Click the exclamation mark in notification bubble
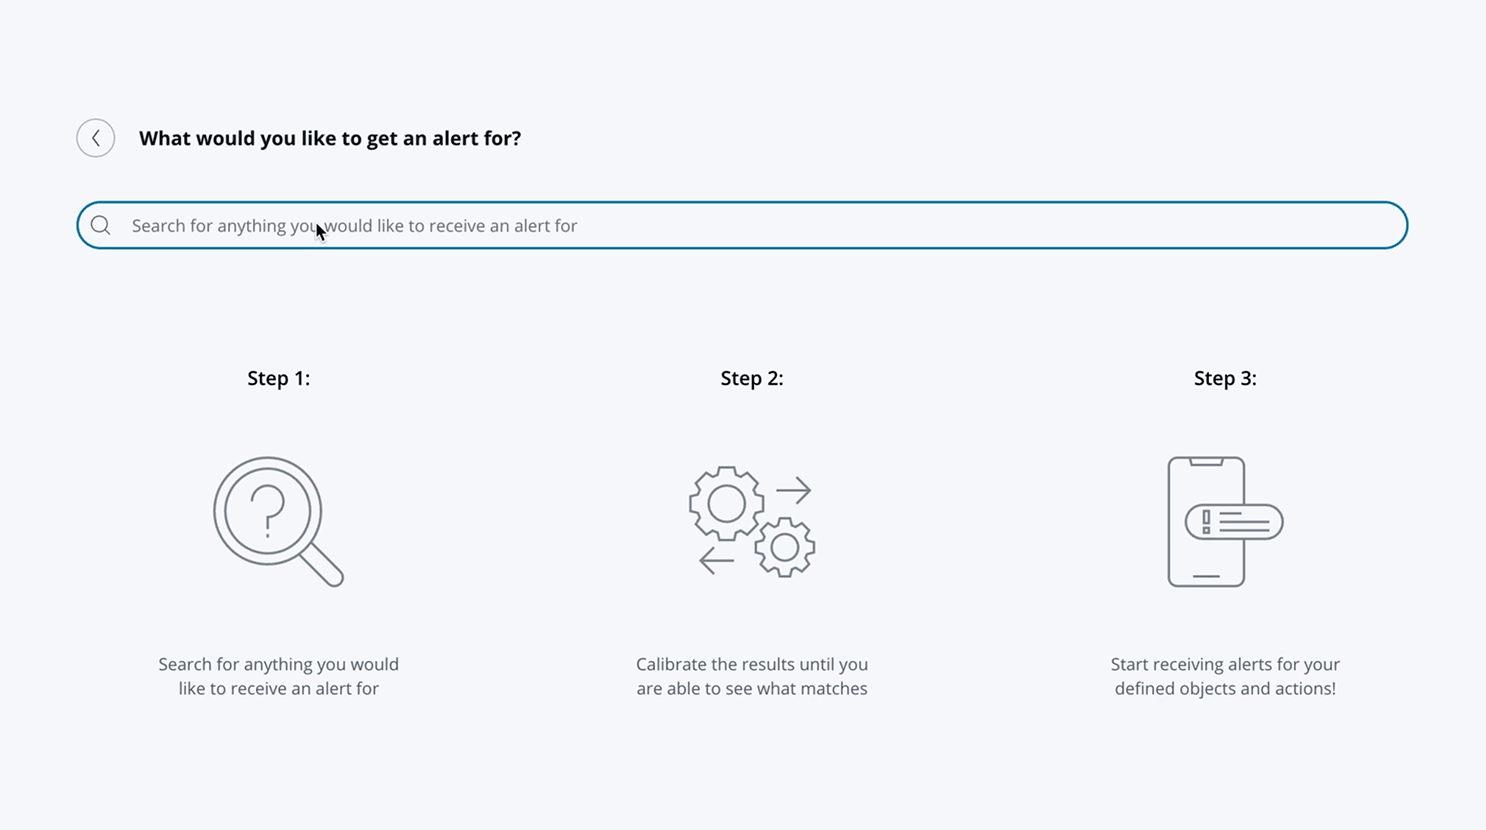This screenshot has width=1486, height=830. tap(1207, 522)
